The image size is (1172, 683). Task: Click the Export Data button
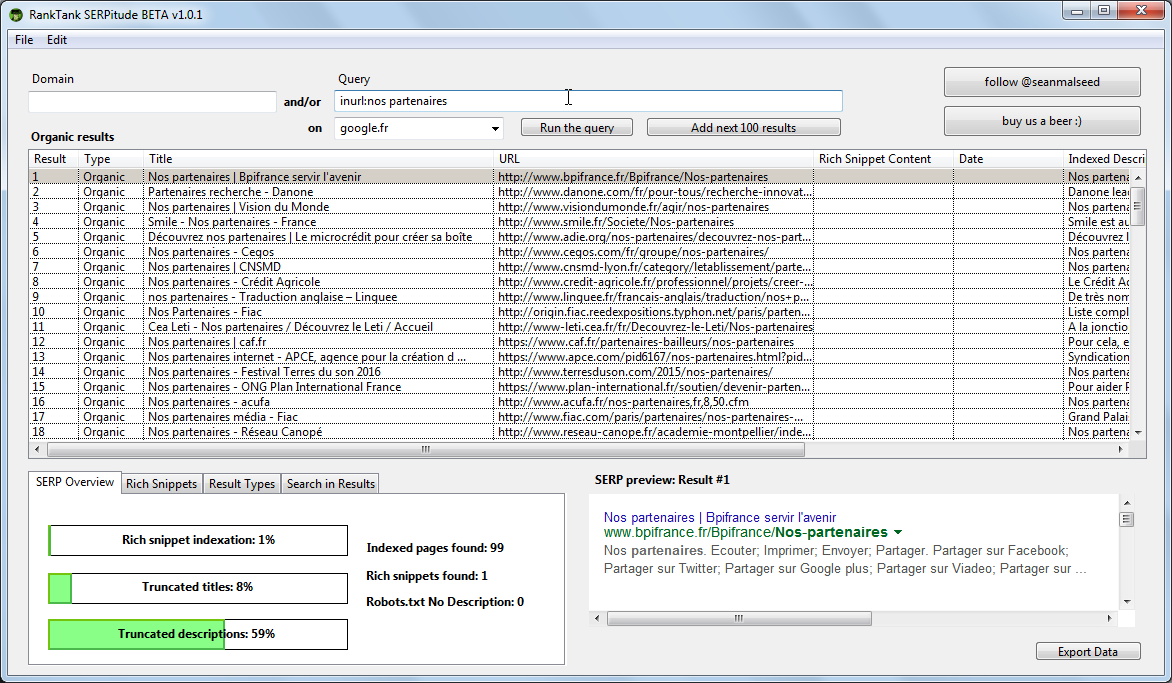click(1088, 652)
